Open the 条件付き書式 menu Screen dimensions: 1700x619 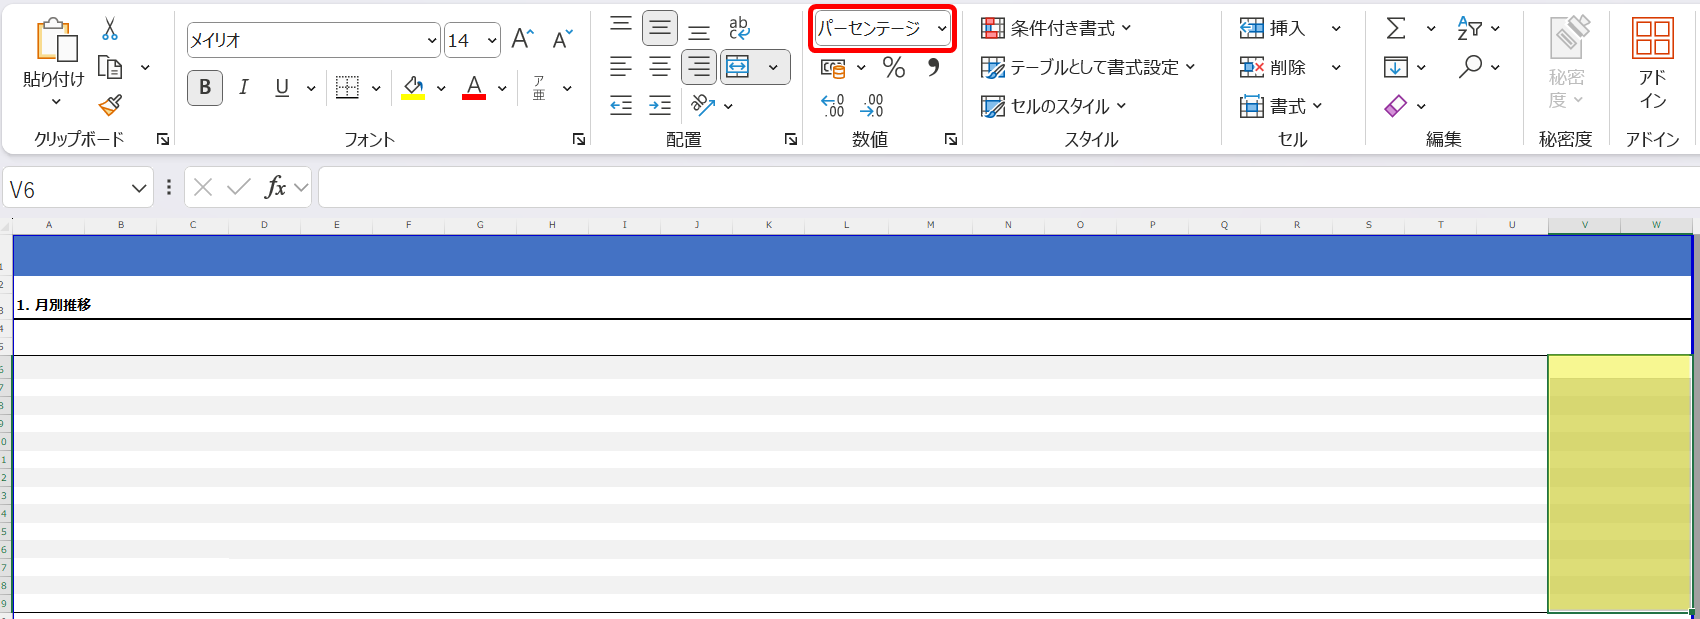coord(1057,28)
